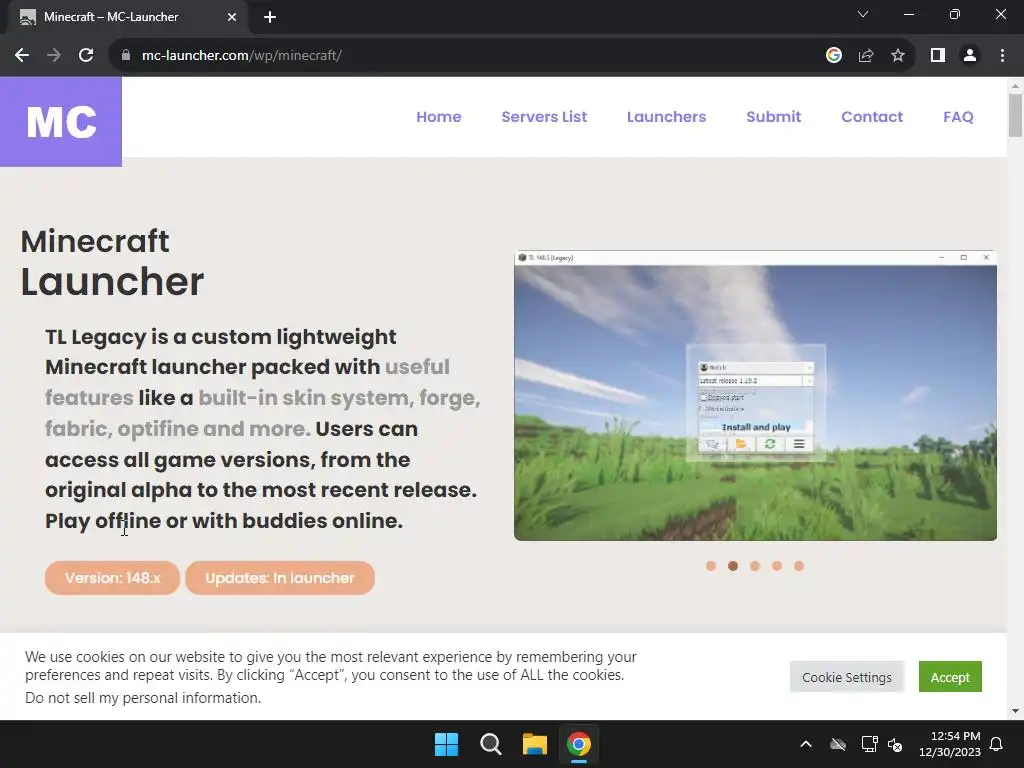Viewport: 1024px width, 768px height.
Task: Open the notifications bell
Action: [997, 744]
